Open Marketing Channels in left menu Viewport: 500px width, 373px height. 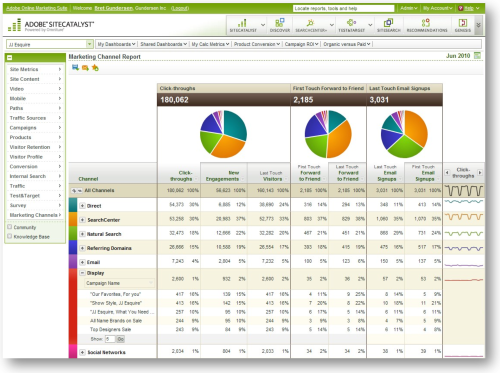[35, 215]
